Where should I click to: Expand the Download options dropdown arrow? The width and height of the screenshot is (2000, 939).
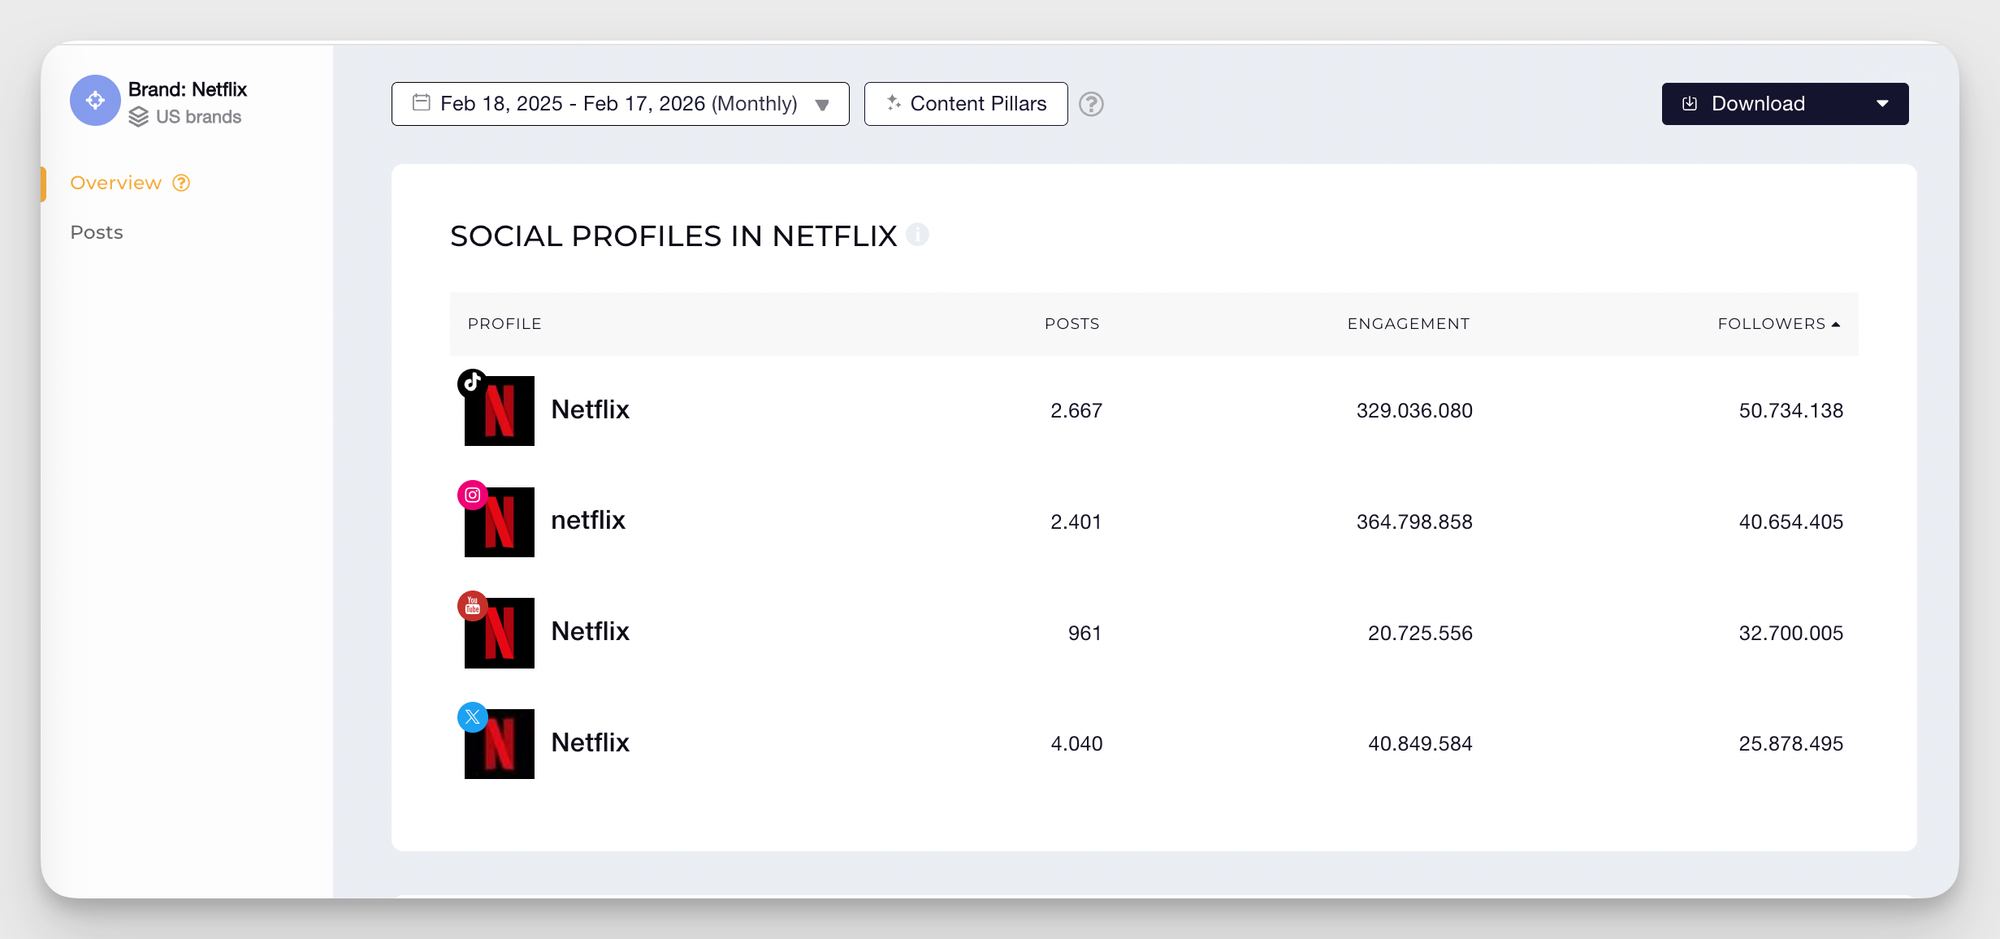click(1883, 103)
